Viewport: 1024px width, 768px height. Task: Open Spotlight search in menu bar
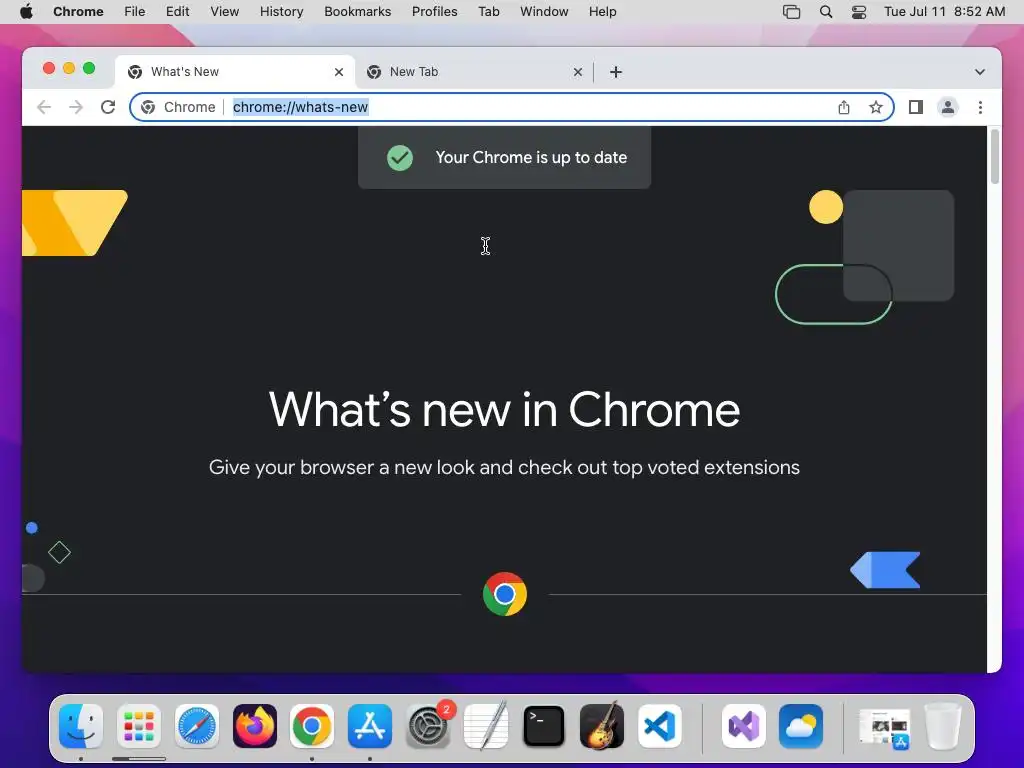(825, 12)
